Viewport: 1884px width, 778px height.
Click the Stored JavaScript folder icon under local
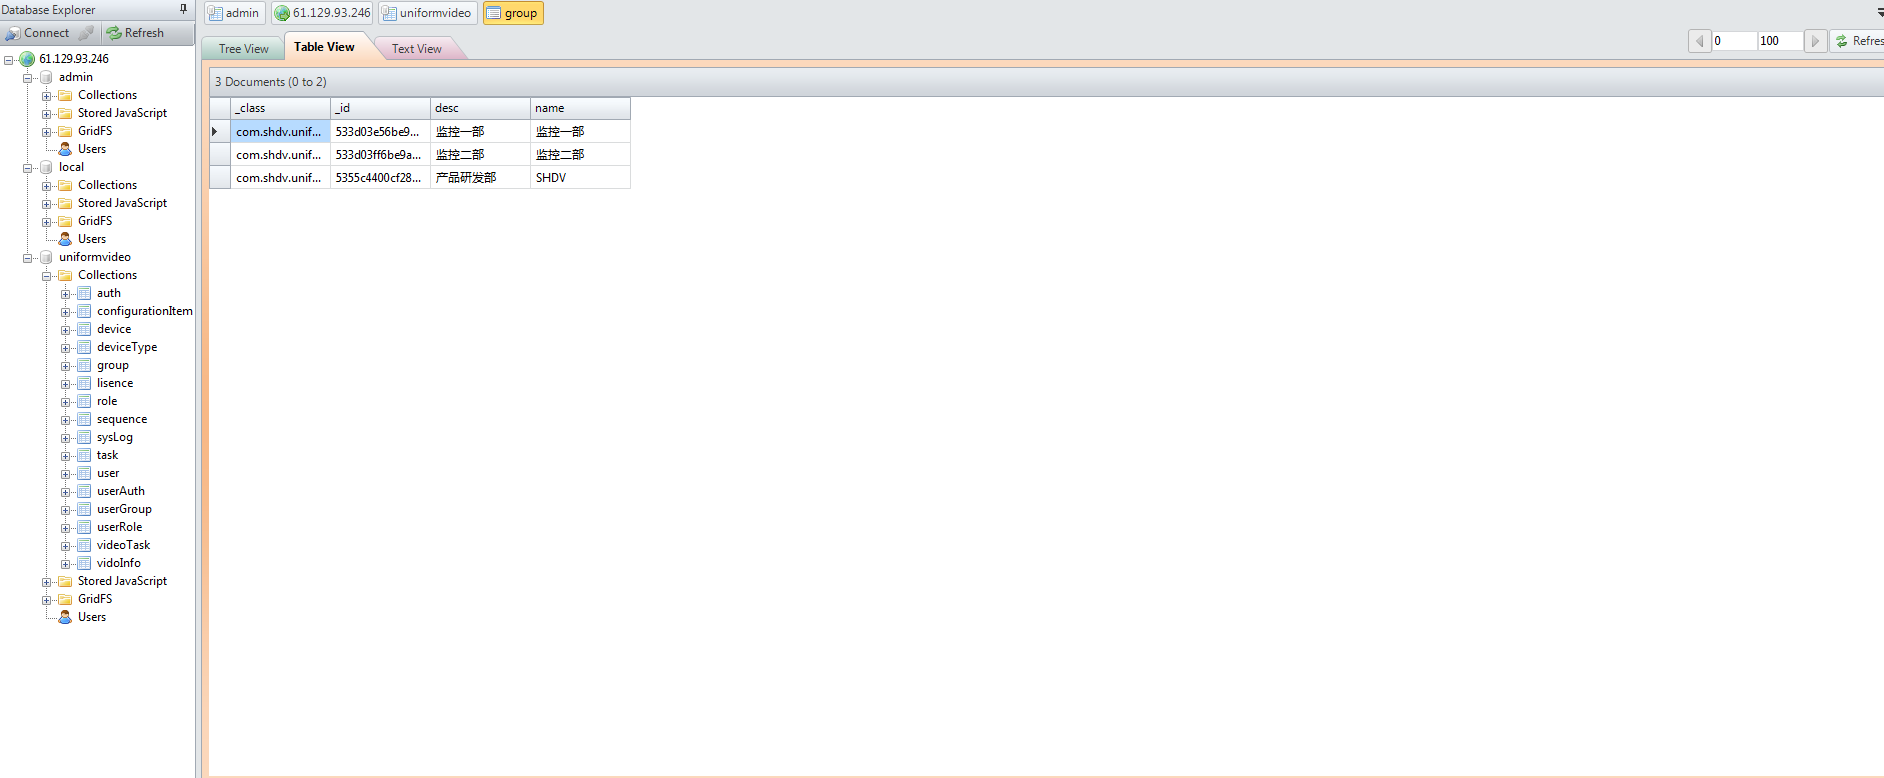tap(65, 203)
